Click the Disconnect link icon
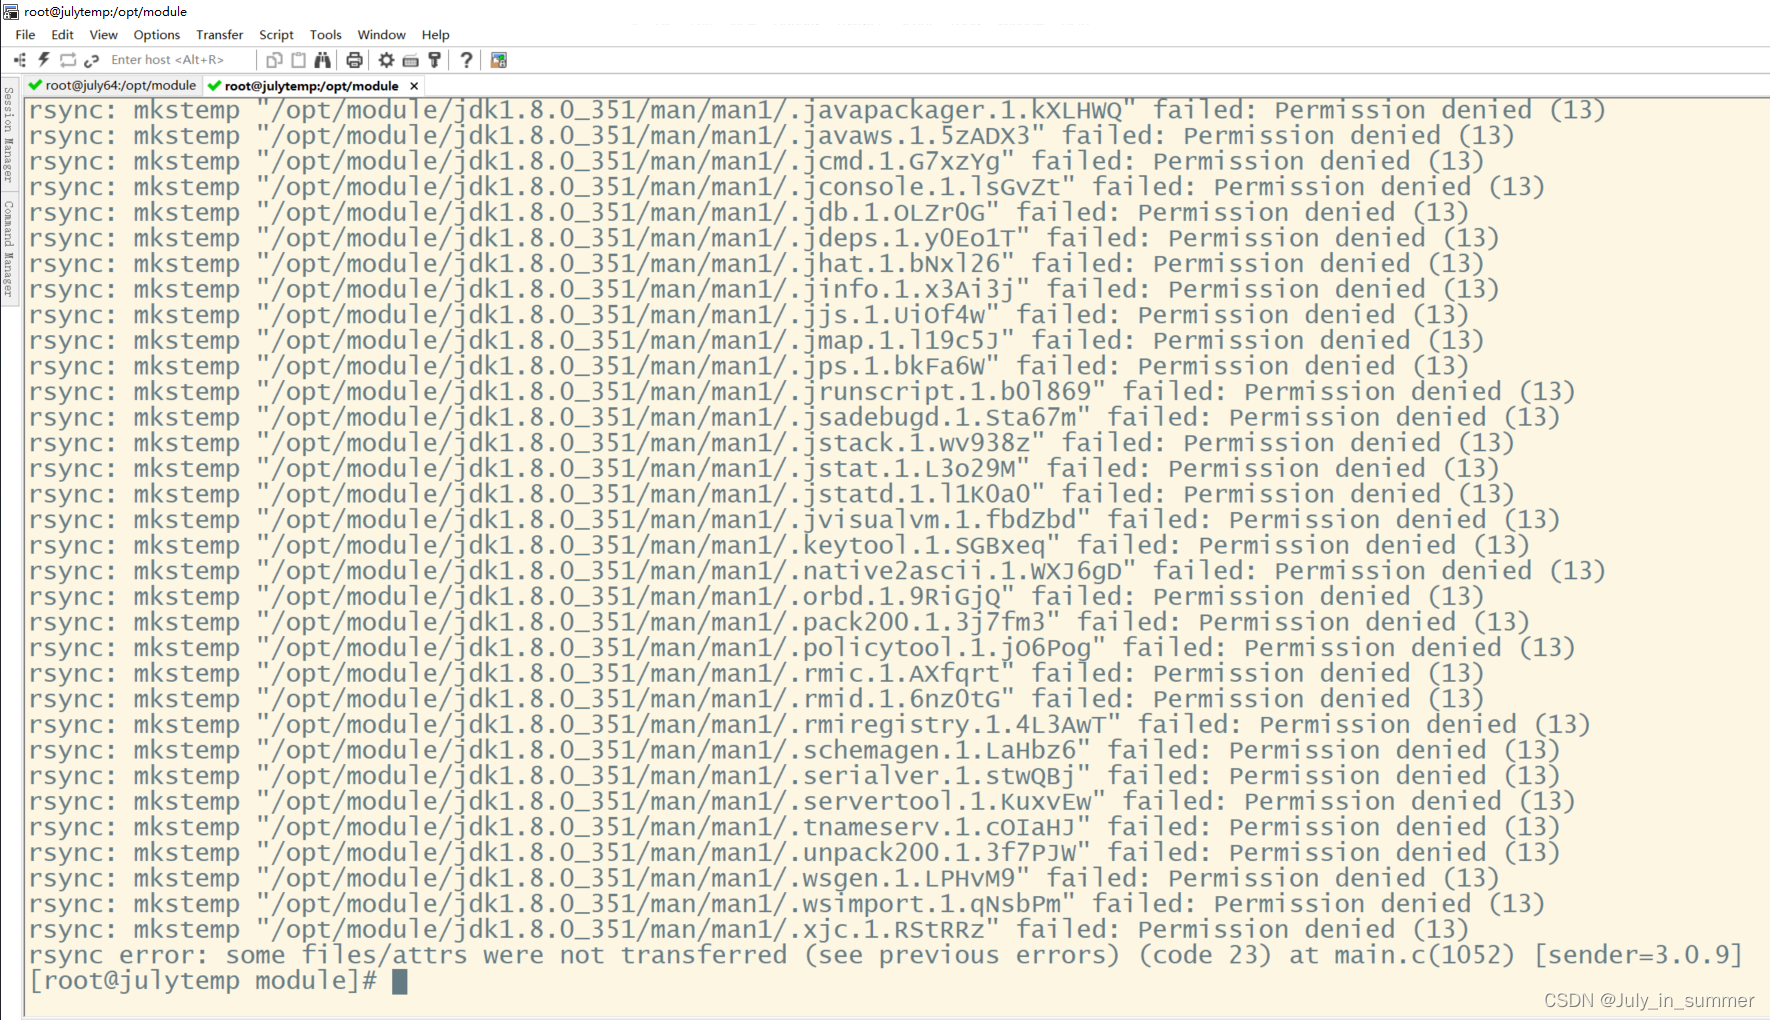The width and height of the screenshot is (1770, 1020). click(x=92, y=60)
